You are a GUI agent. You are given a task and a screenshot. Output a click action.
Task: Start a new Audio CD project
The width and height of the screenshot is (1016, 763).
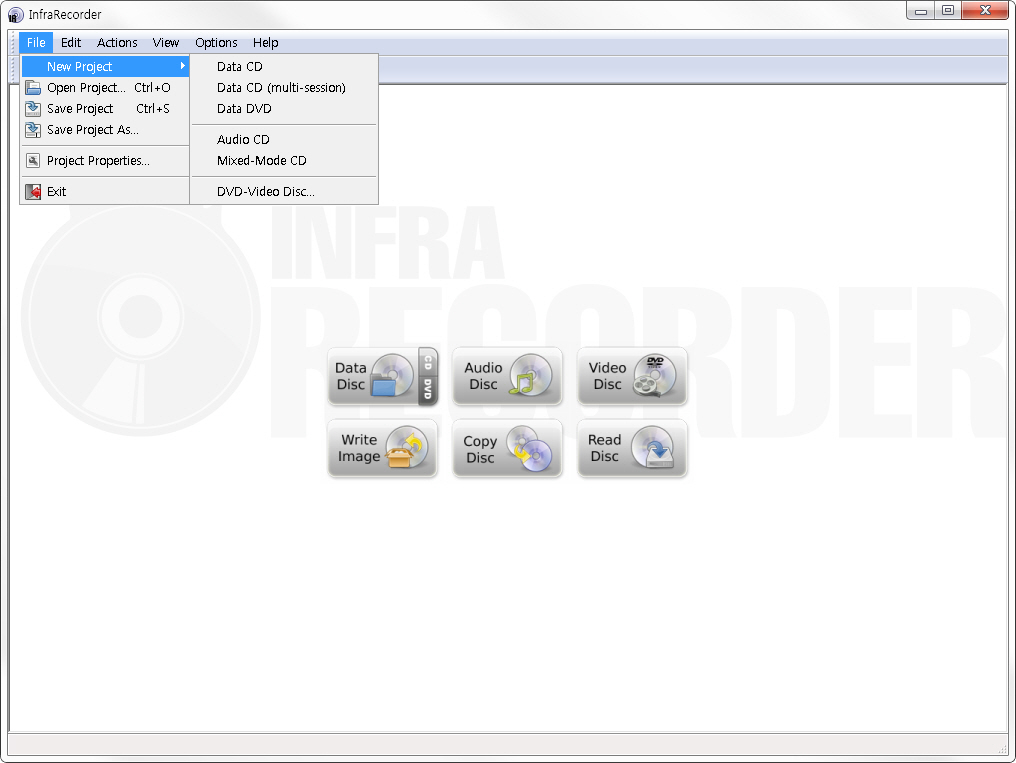pyautogui.click(x=284, y=139)
